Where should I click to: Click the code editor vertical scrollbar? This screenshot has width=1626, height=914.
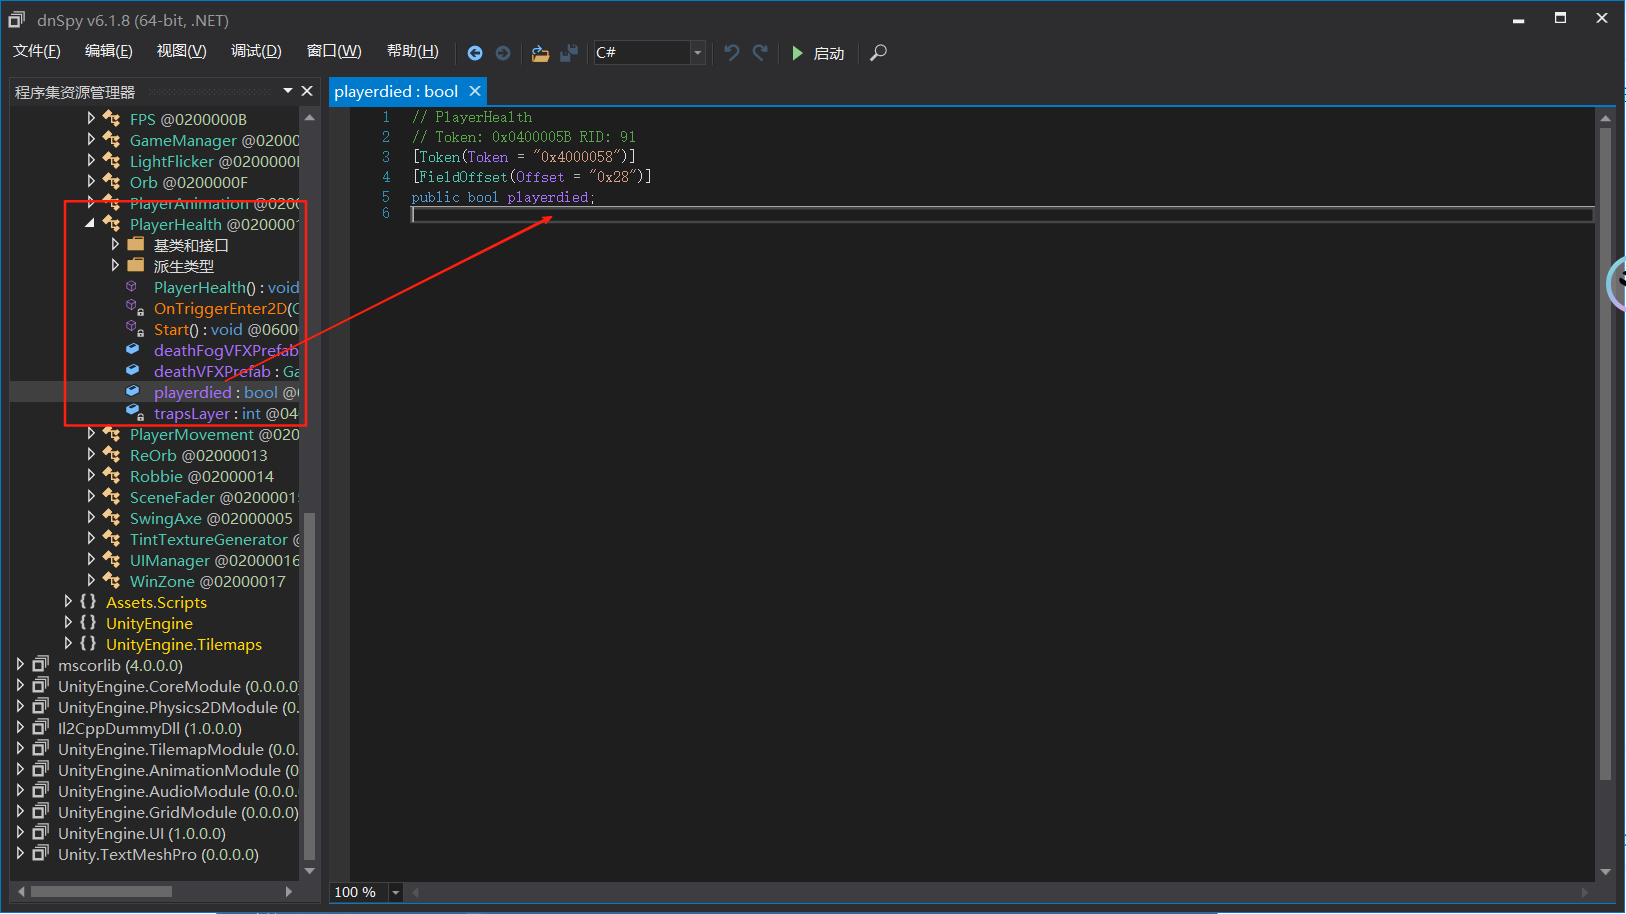point(1605,452)
